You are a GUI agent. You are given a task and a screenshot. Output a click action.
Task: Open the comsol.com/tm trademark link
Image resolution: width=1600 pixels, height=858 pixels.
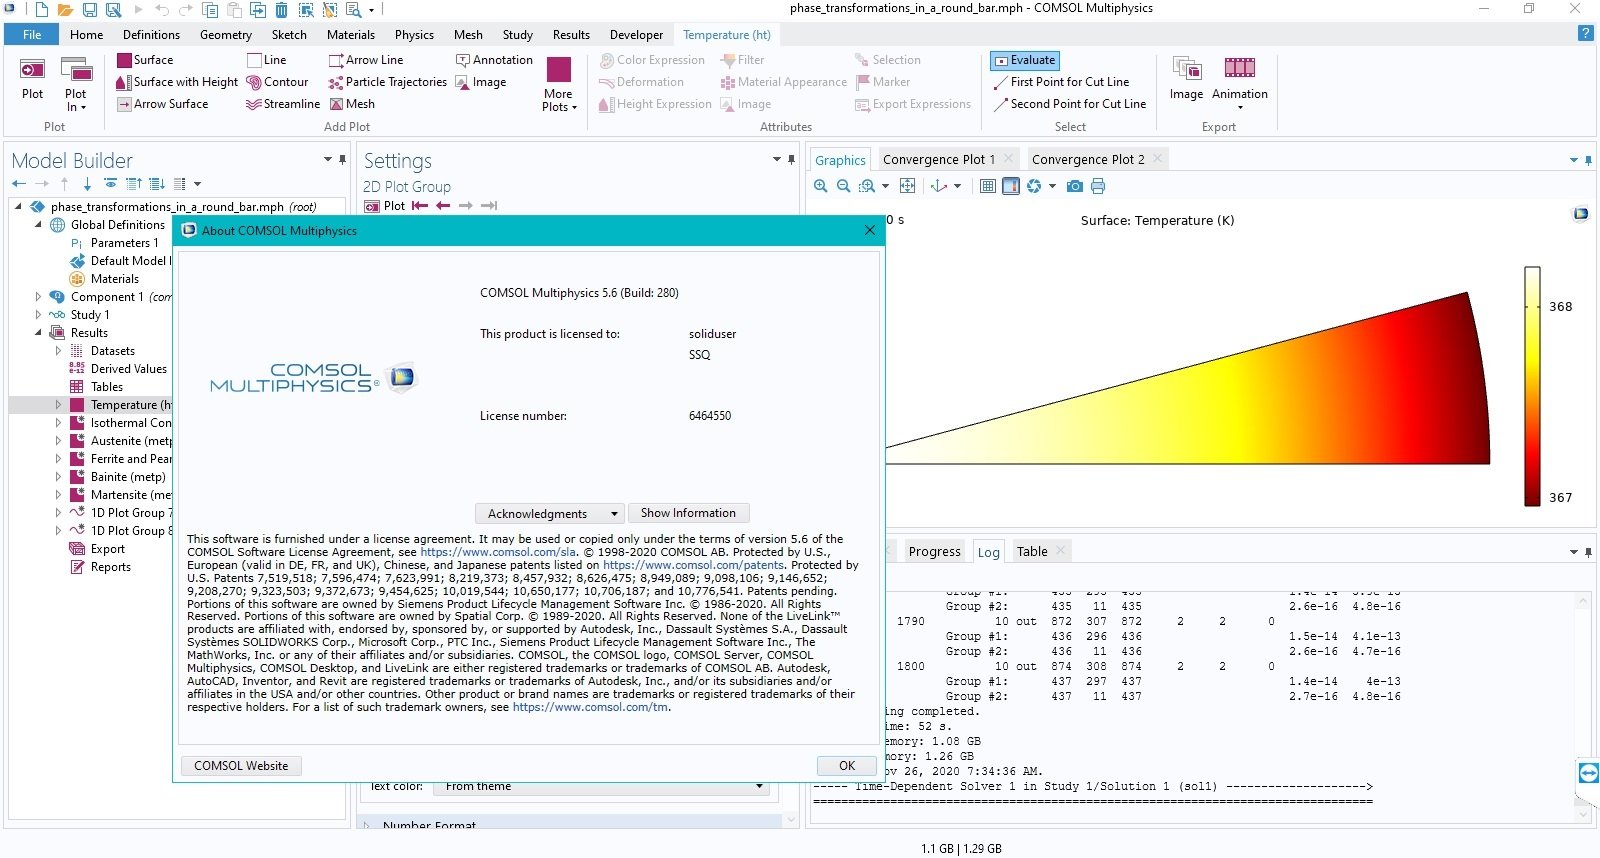pos(590,707)
